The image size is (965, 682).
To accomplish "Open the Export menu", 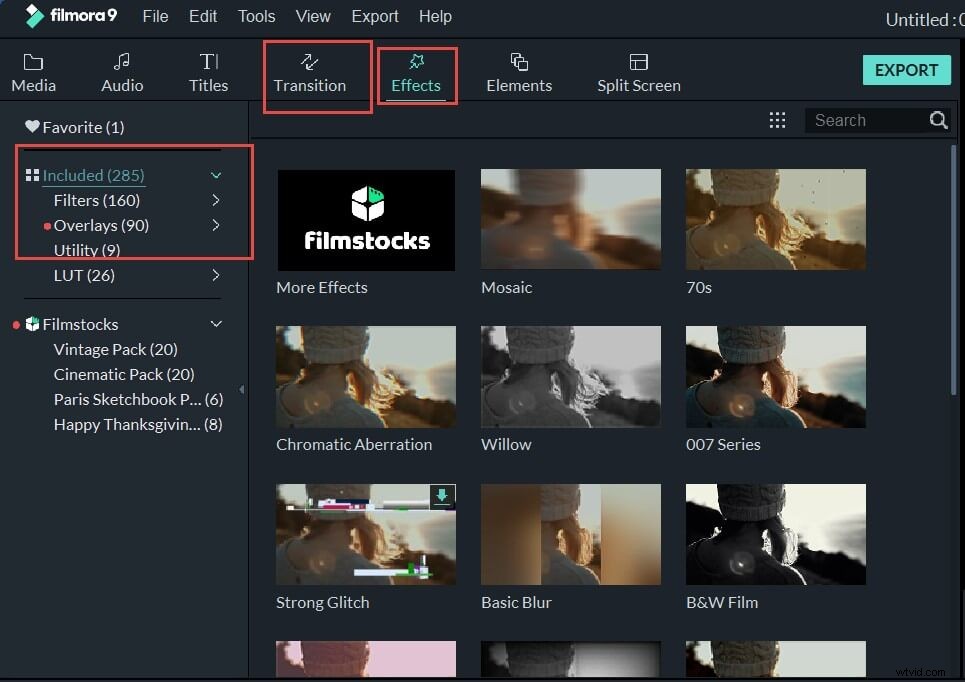I will click(375, 16).
